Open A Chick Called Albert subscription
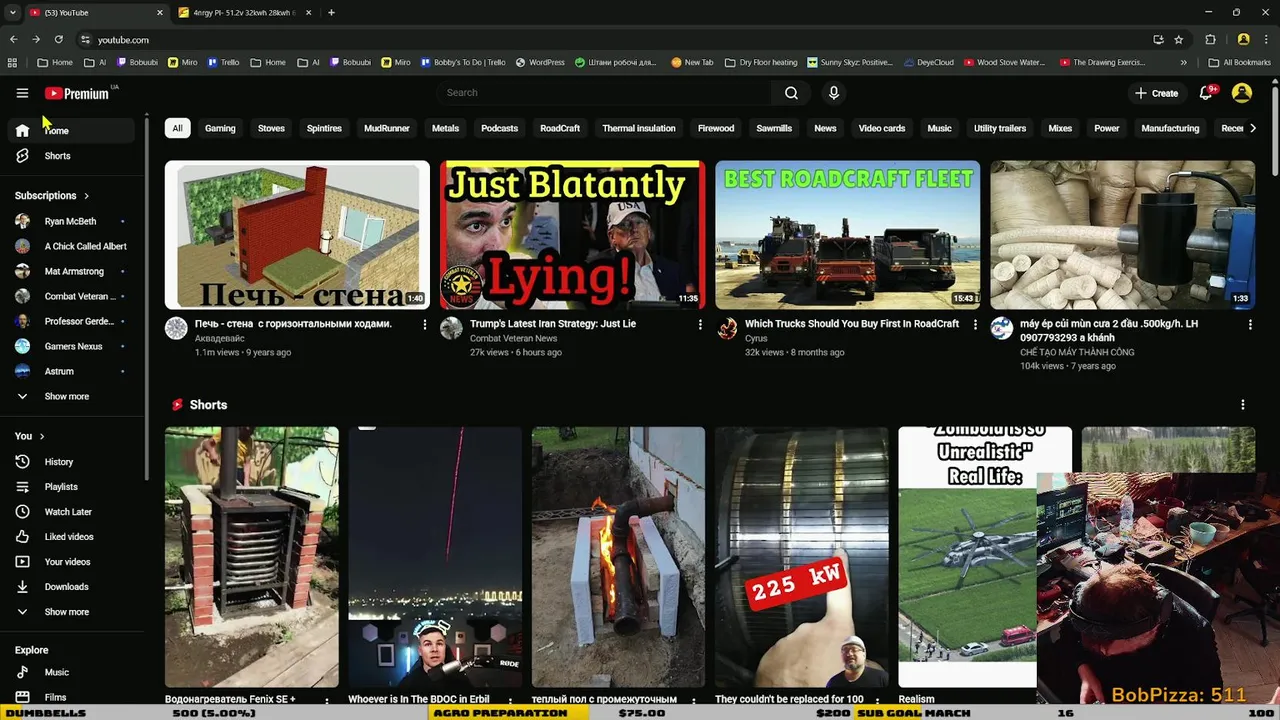 [x=72, y=246]
